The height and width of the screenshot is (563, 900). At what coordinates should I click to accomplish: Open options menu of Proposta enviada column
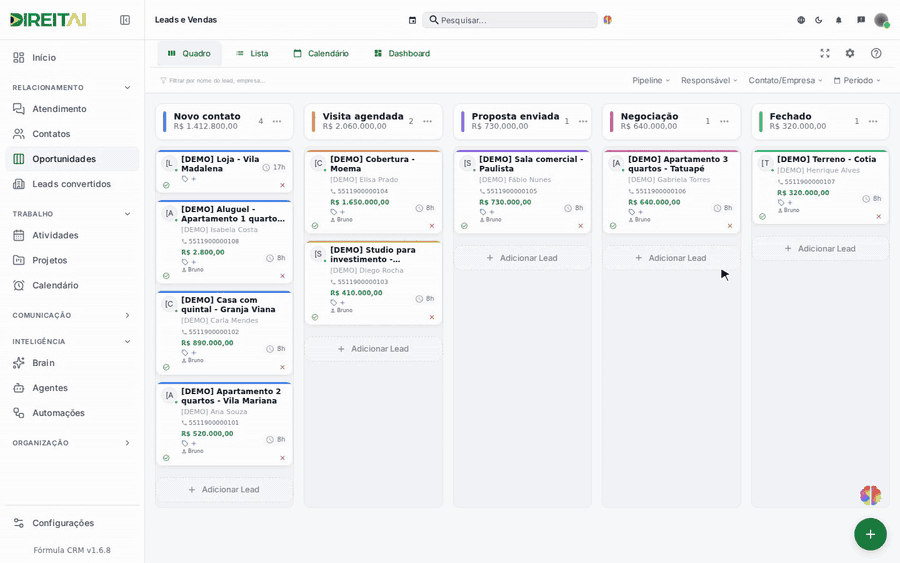click(583, 122)
